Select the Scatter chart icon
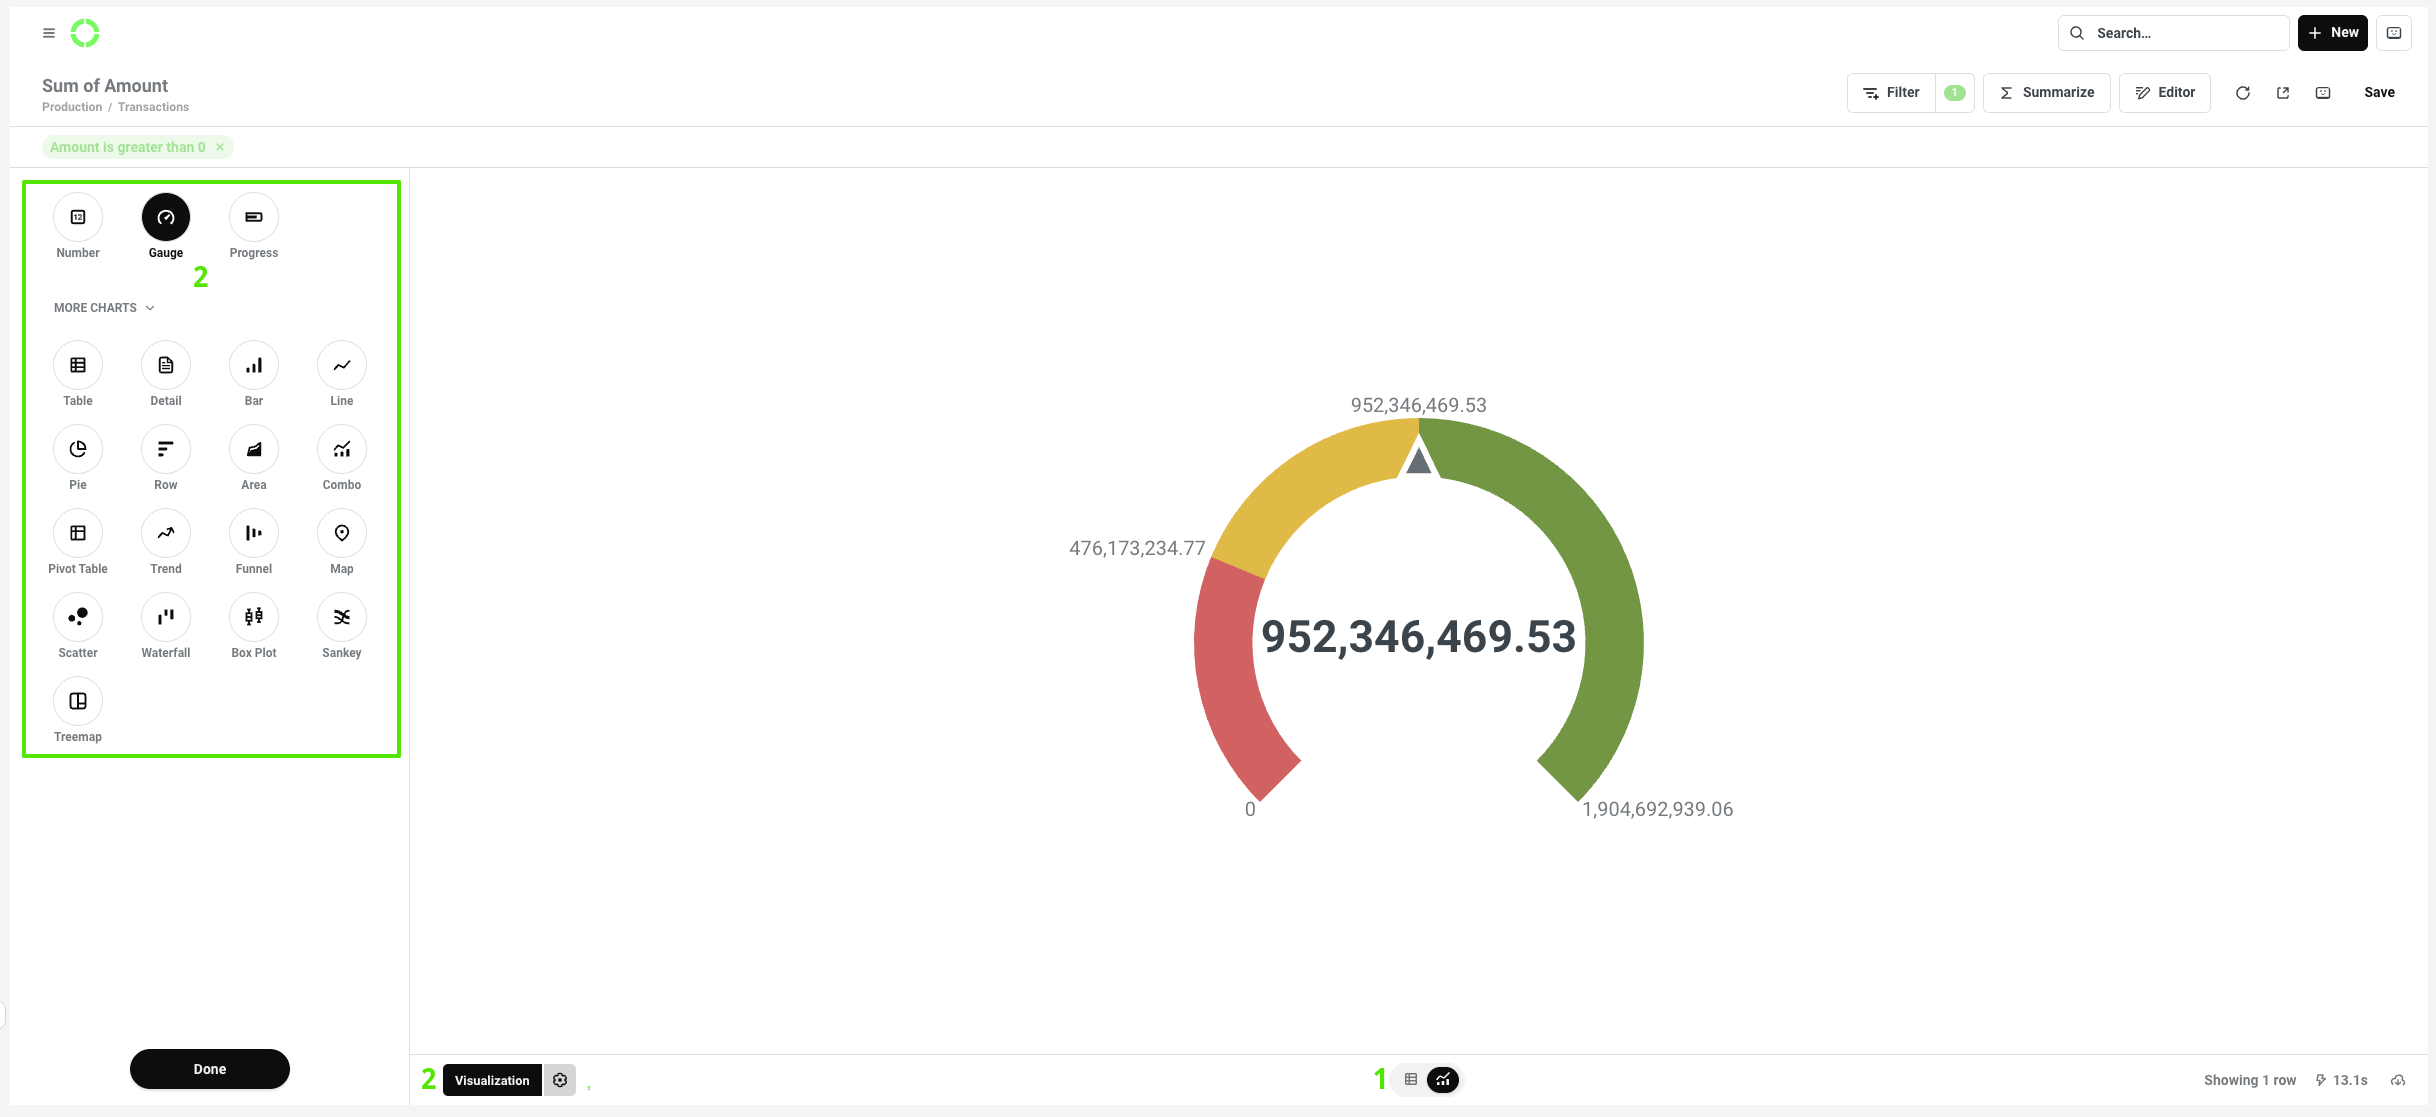This screenshot has height=1117, width=2436. 78,617
